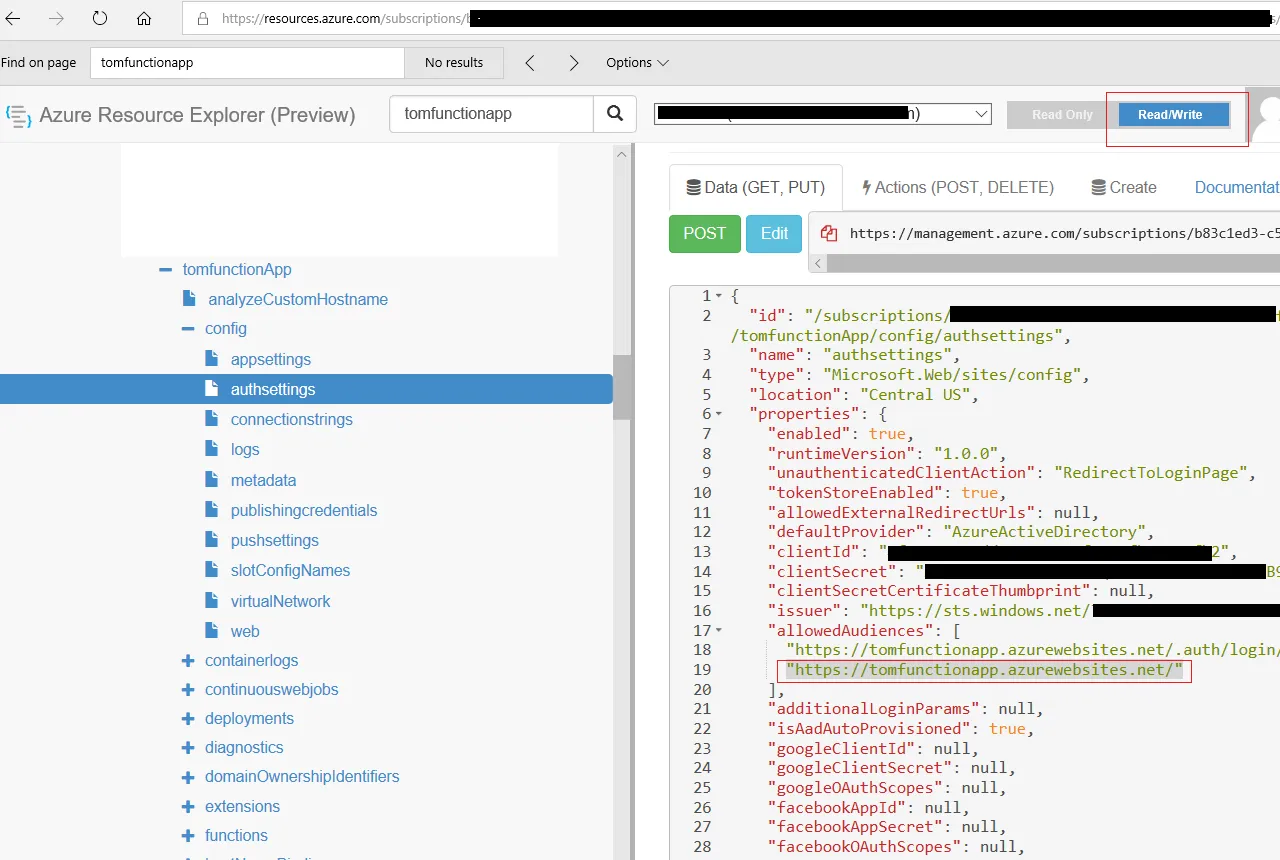Expand the diagnostics node
This screenshot has height=860, width=1280.
[x=188, y=748]
